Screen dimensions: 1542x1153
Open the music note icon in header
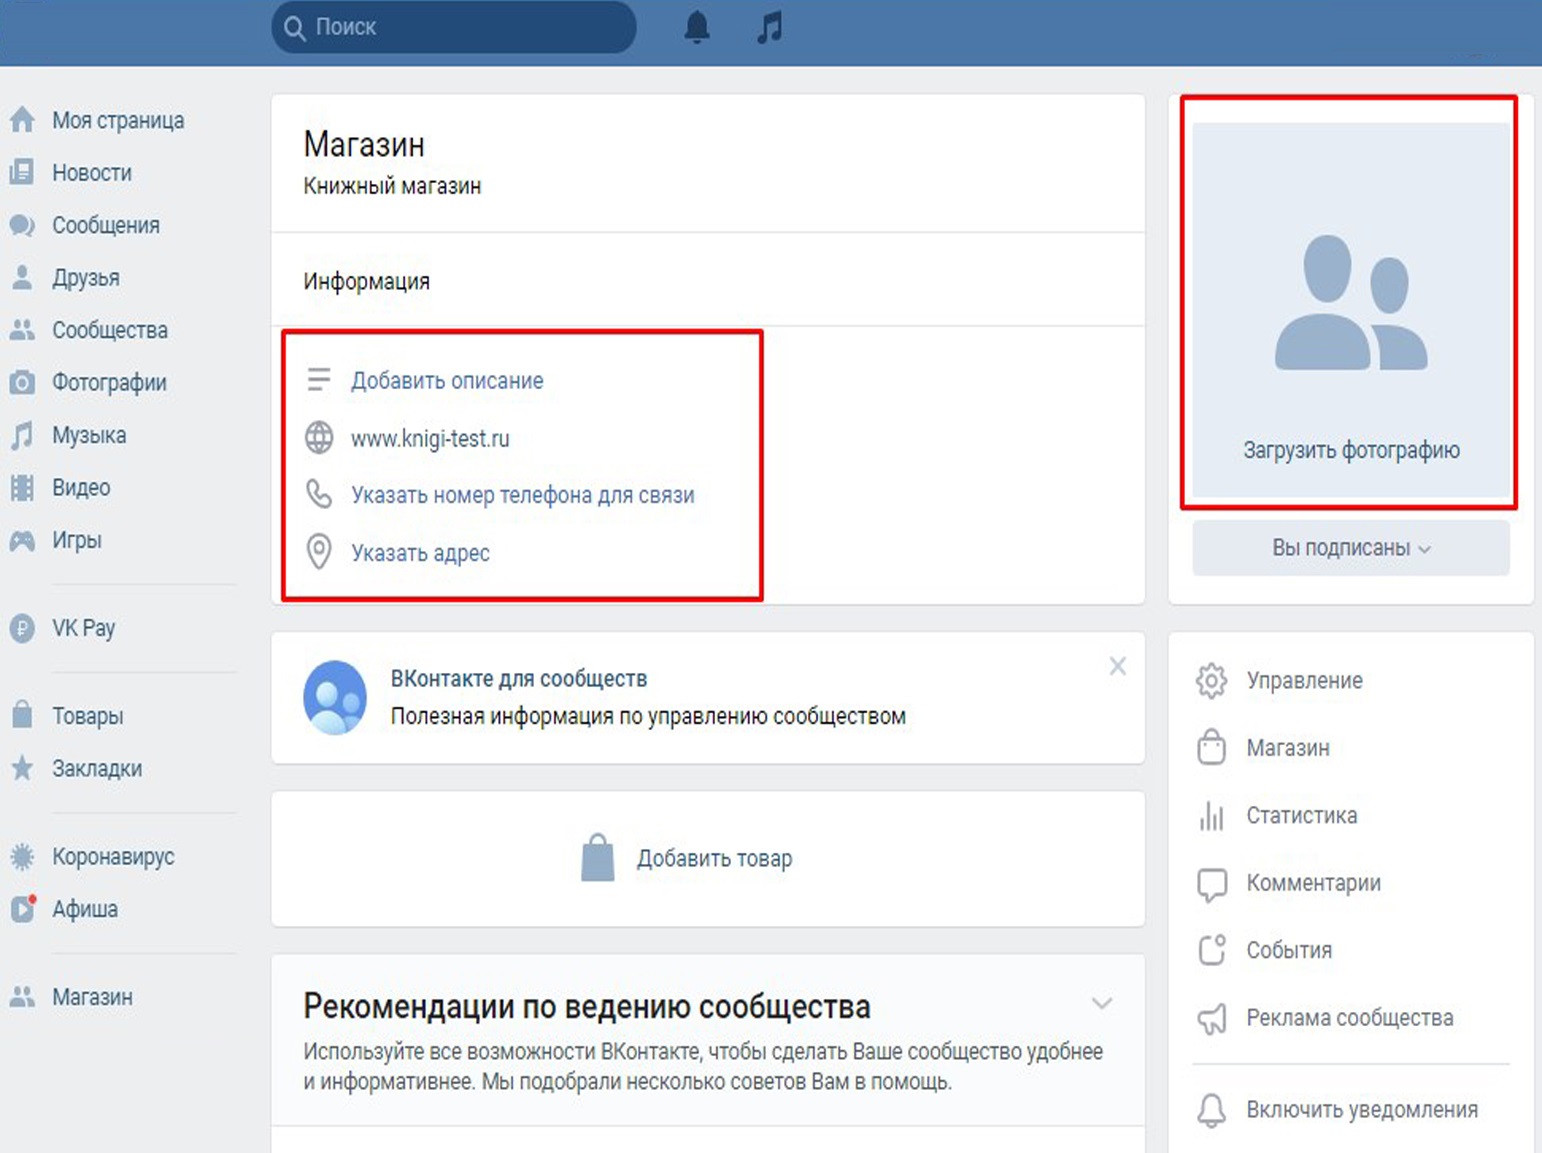point(769,27)
